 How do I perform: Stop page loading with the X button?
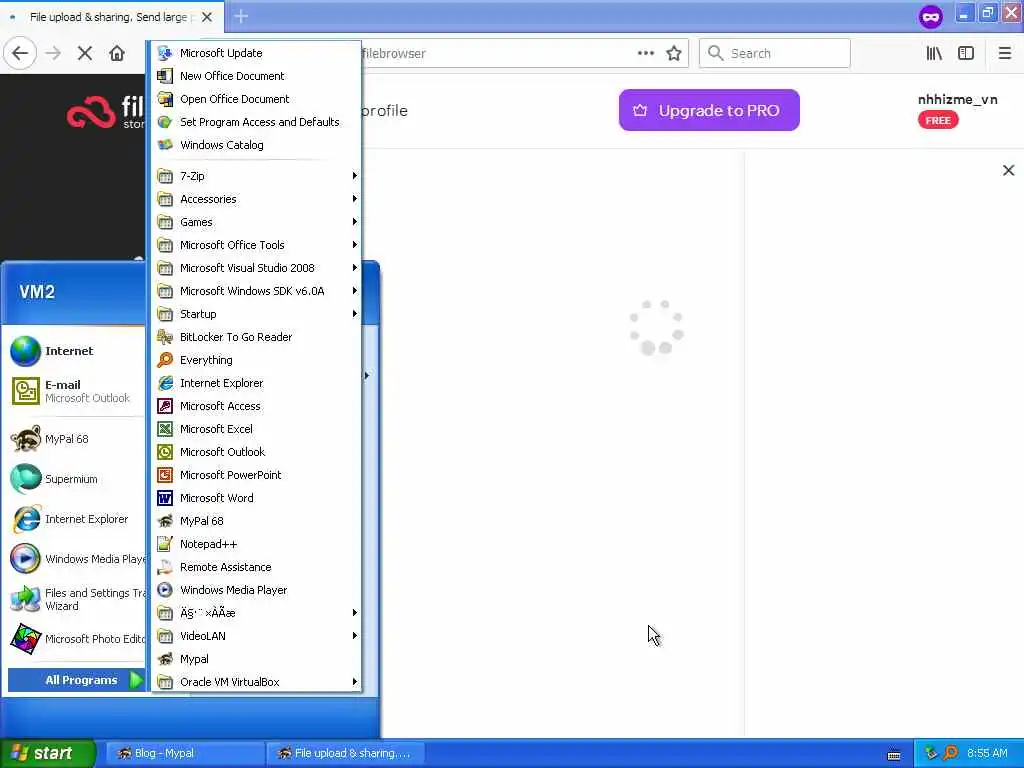click(x=85, y=53)
